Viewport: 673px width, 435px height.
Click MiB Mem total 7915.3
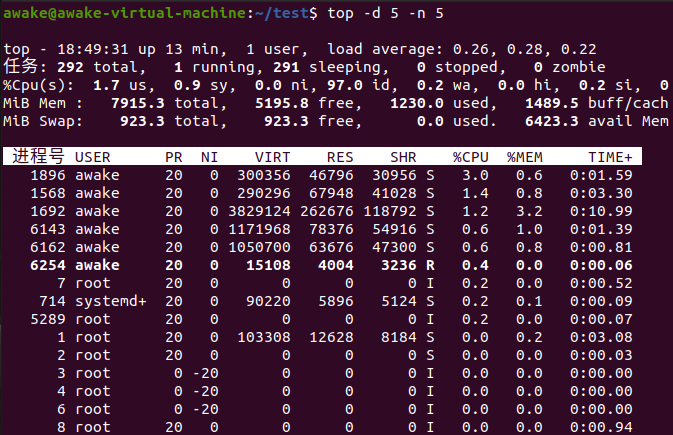[138, 103]
